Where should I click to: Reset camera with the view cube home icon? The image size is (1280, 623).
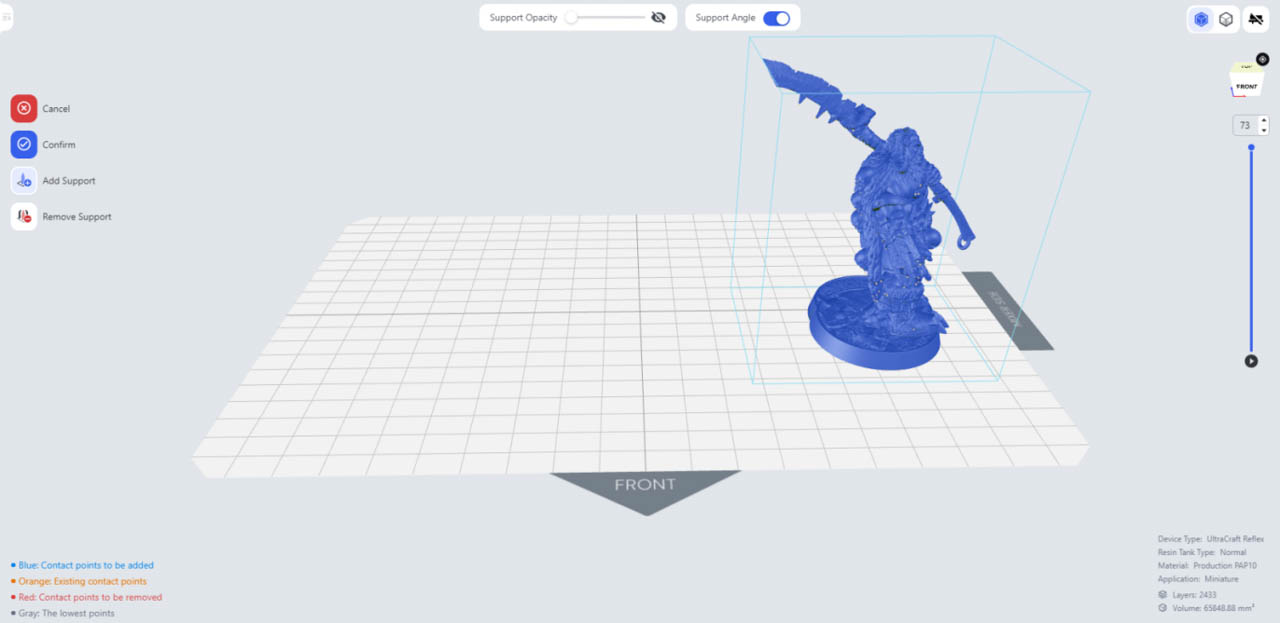coord(1262,59)
